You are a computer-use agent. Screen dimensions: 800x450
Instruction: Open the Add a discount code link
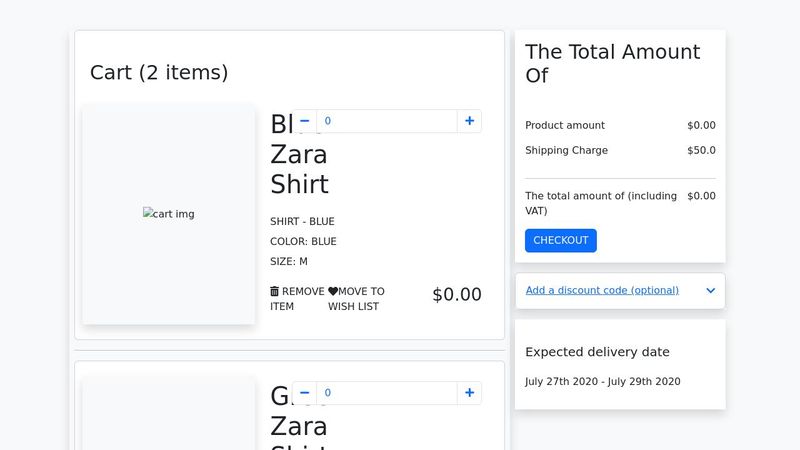[602, 291]
